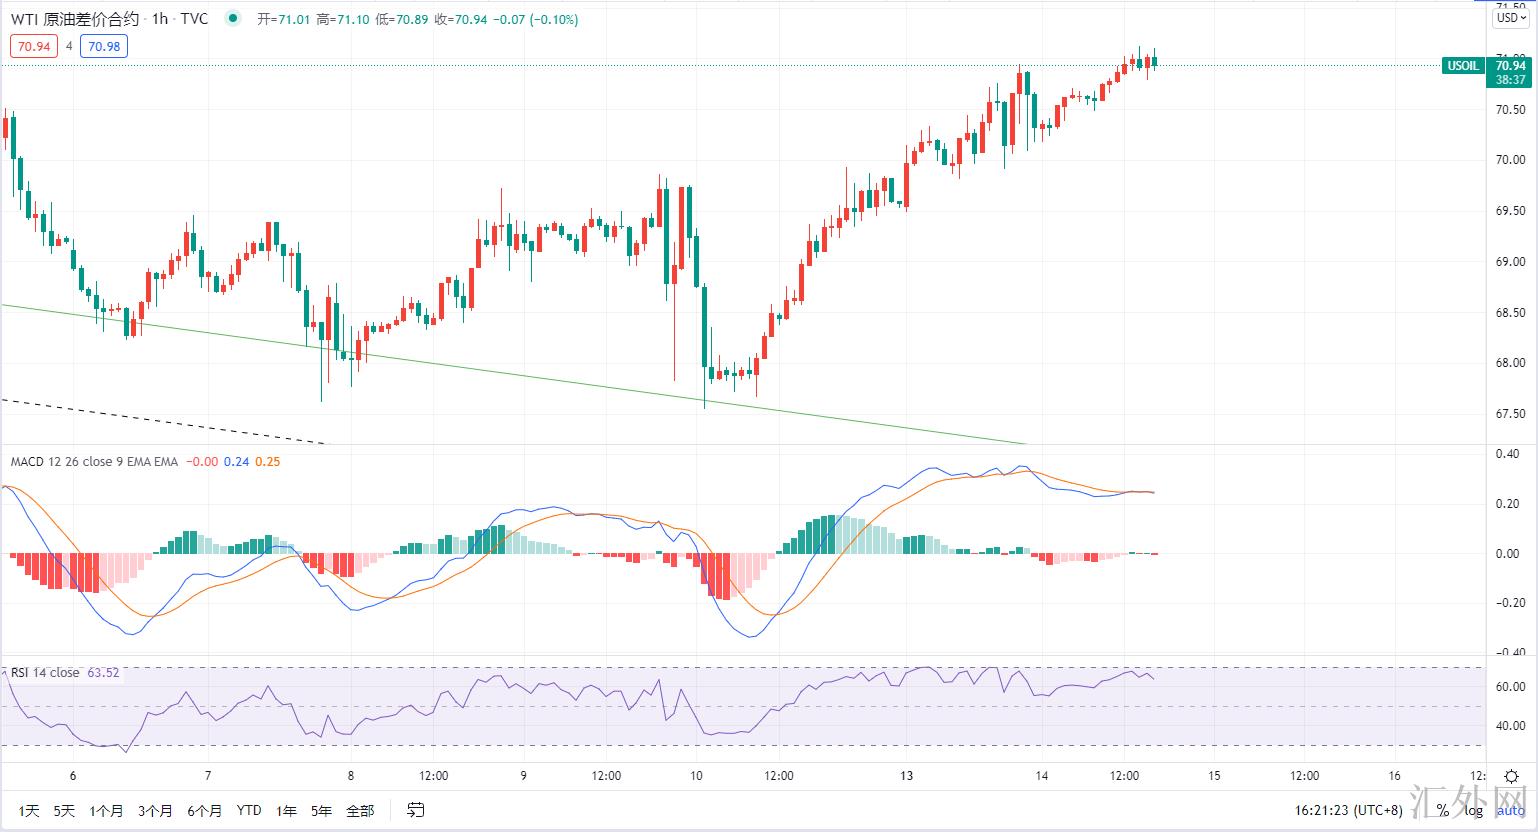Click the blue 70.98 buy price button
This screenshot has height=832, width=1538.
(x=104, y=46)
